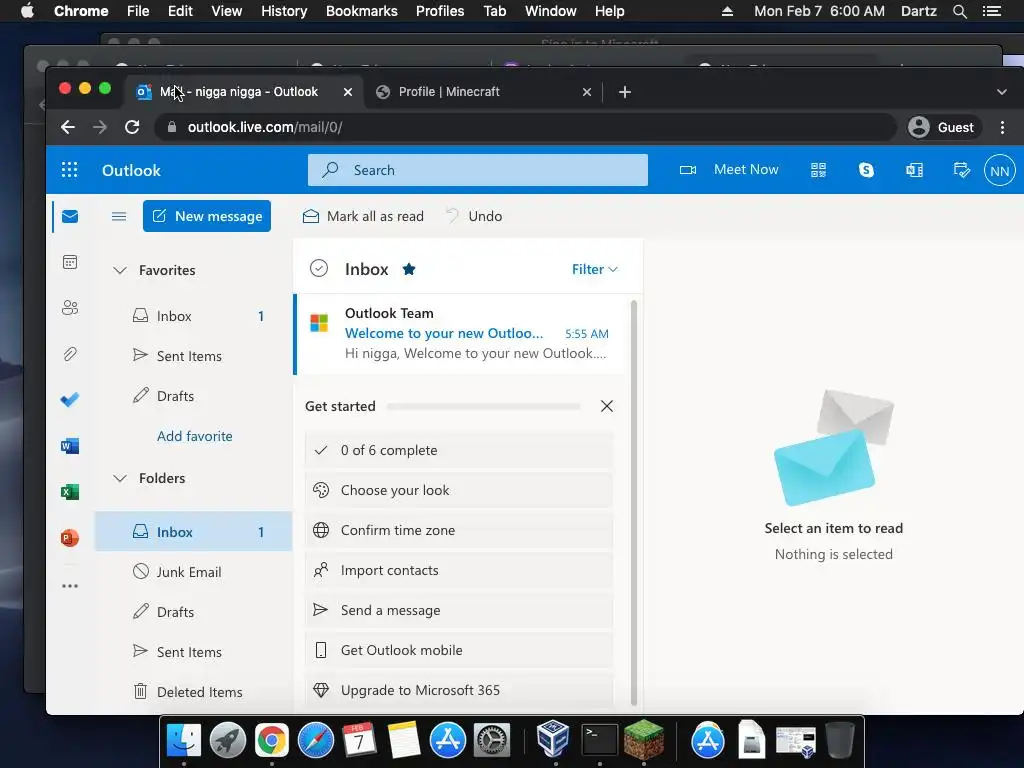
Task: Toggle Inbox favorite star
Action: point(409,269)
